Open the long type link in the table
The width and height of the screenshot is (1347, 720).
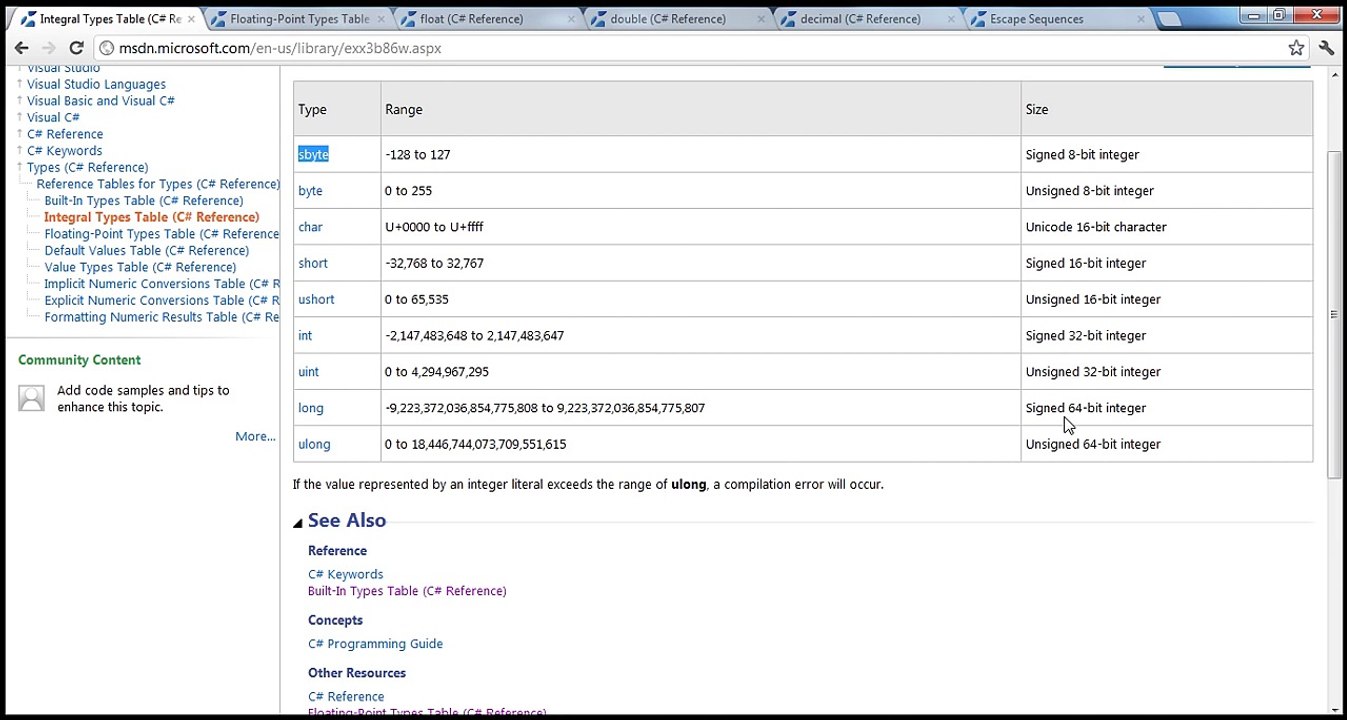[311, 408]
